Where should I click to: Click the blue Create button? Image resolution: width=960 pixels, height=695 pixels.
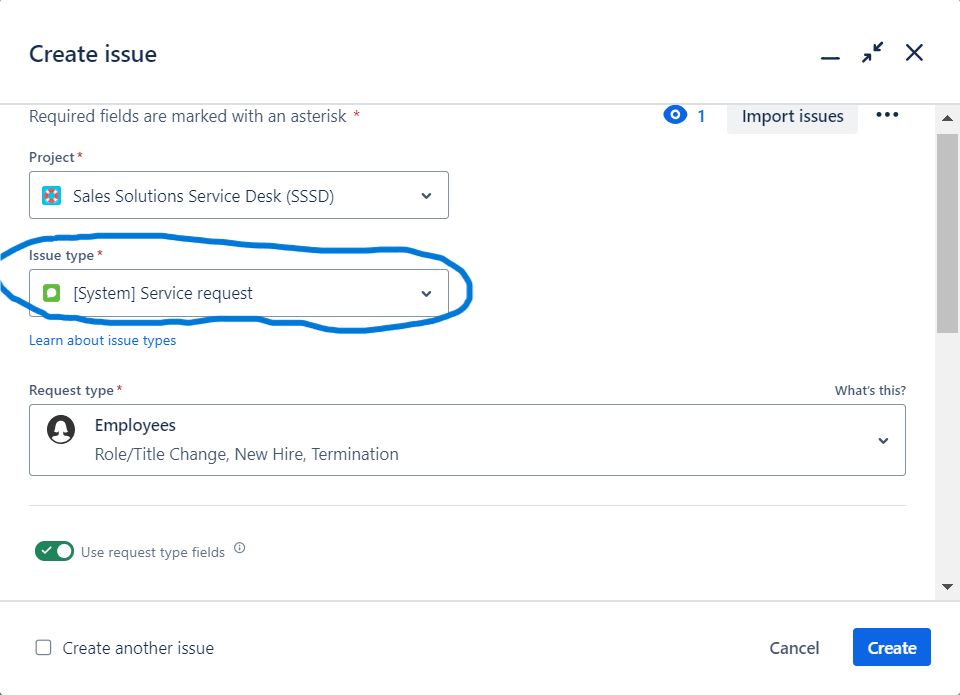891,647
